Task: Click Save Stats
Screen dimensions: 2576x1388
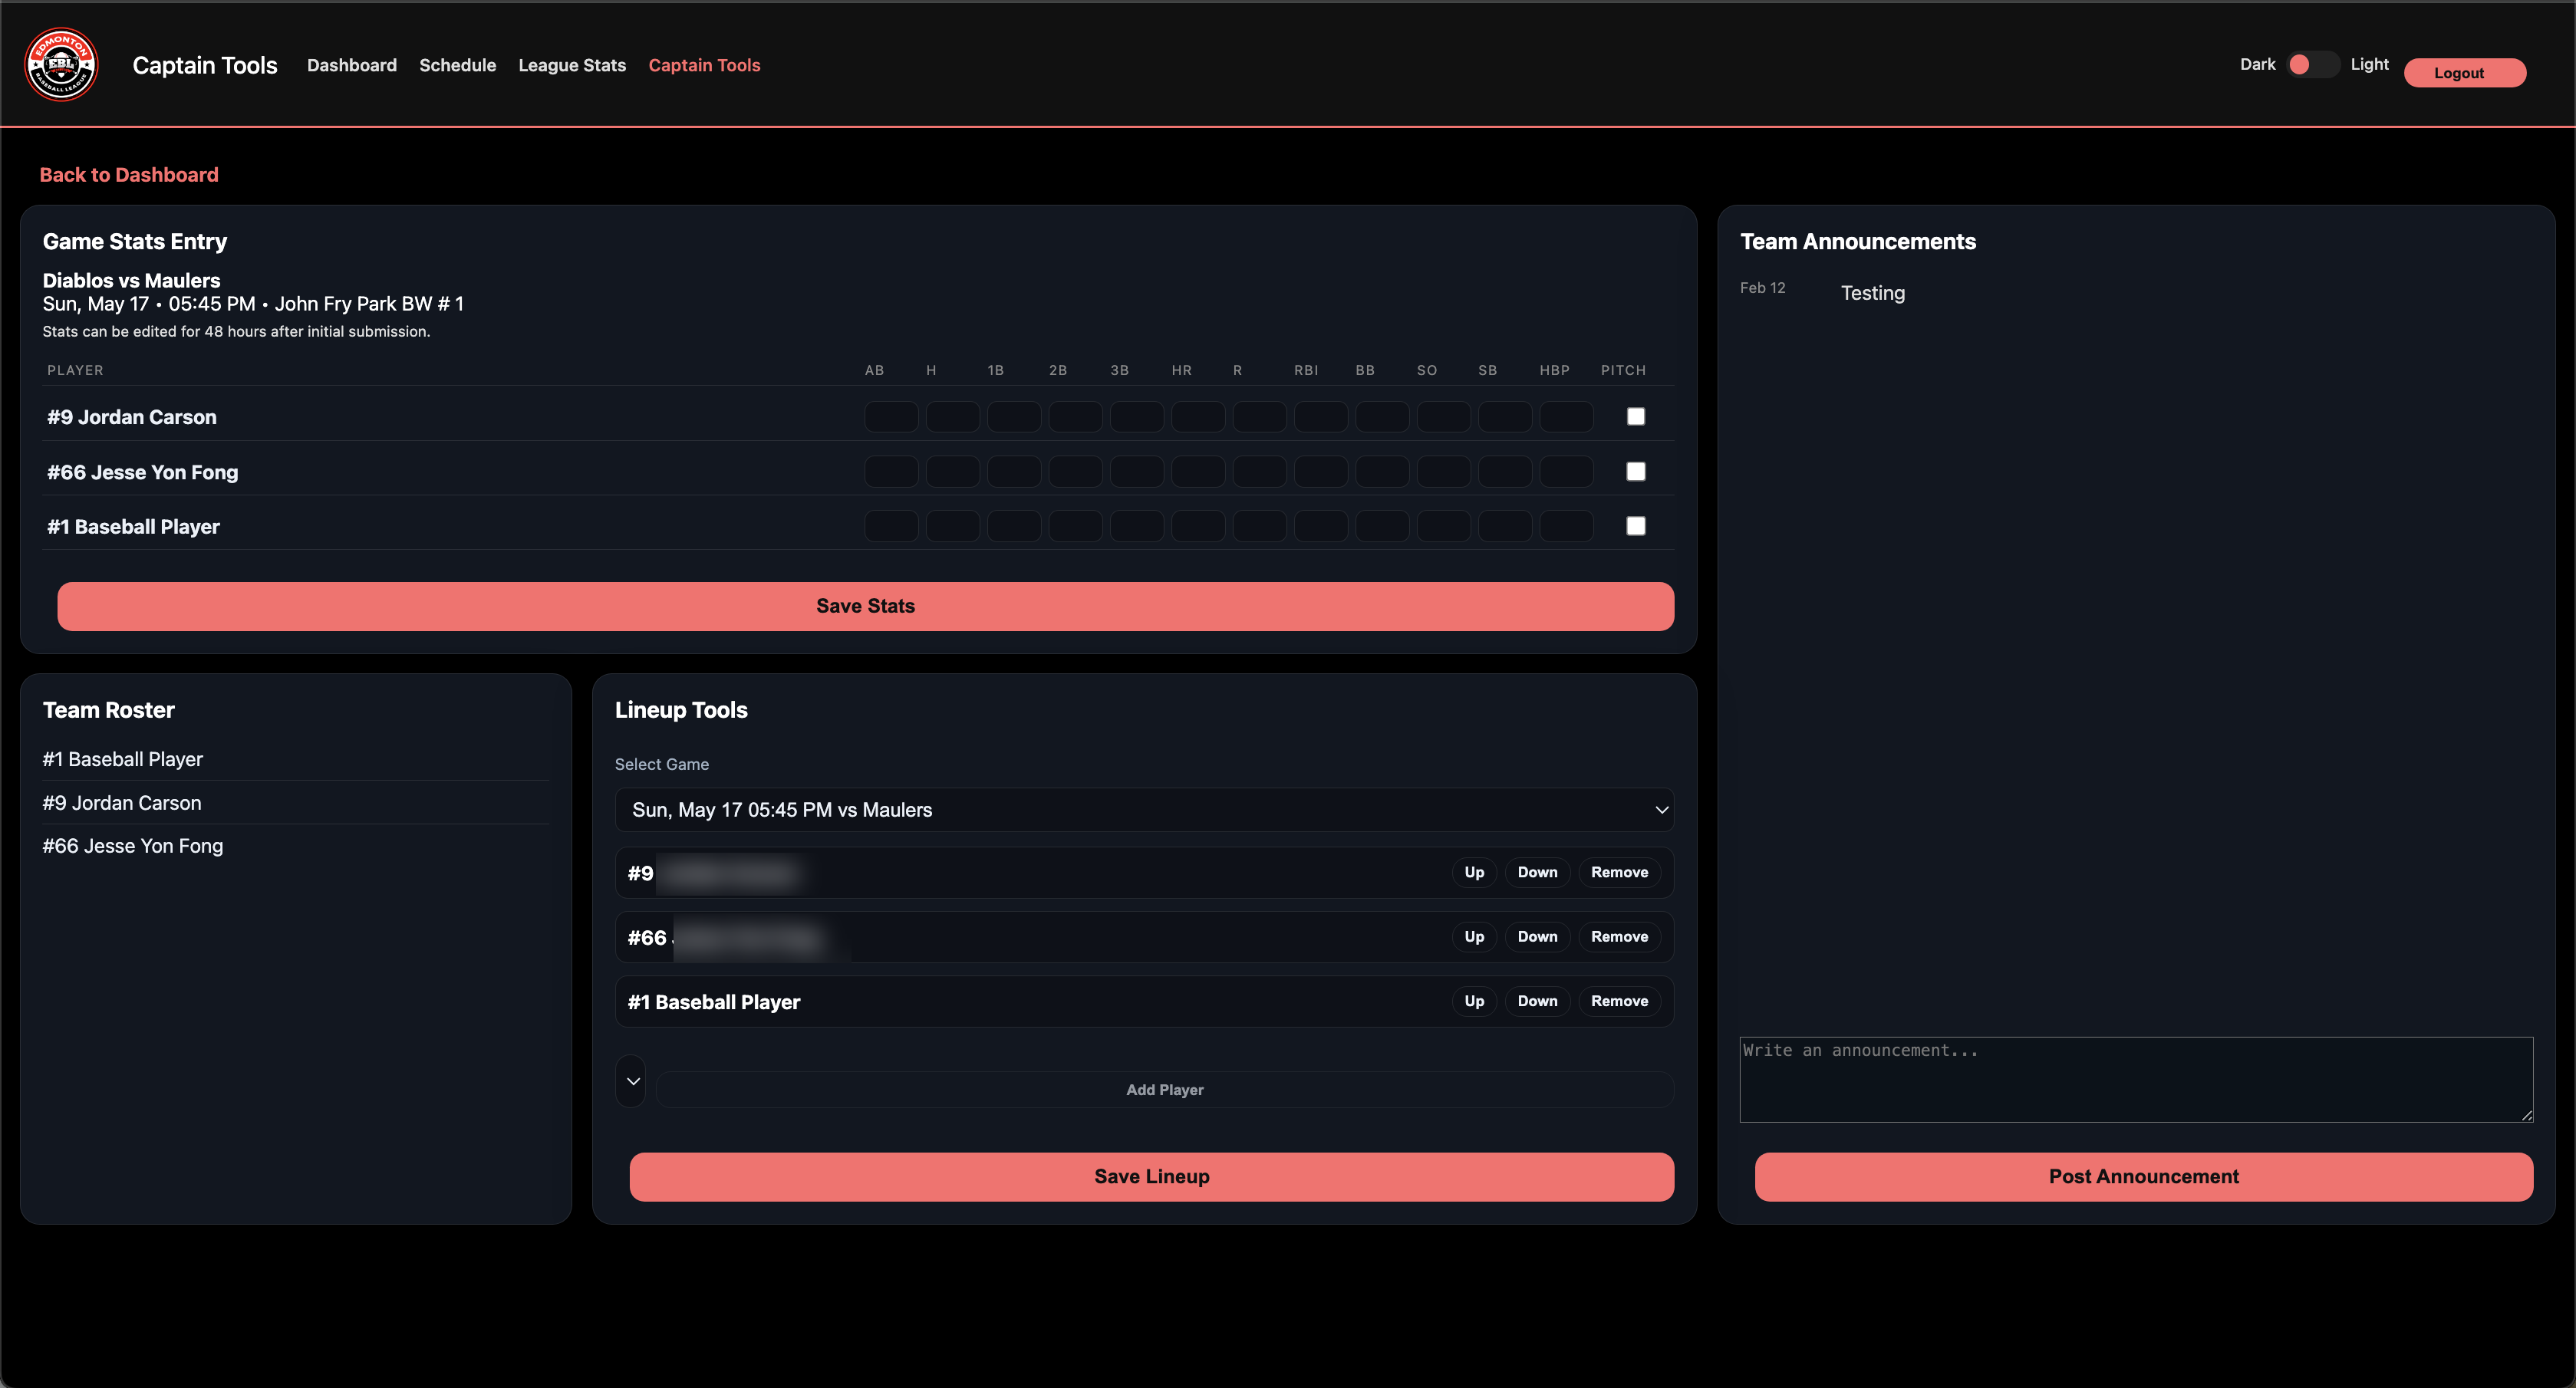Action: (x=865, y=606)
